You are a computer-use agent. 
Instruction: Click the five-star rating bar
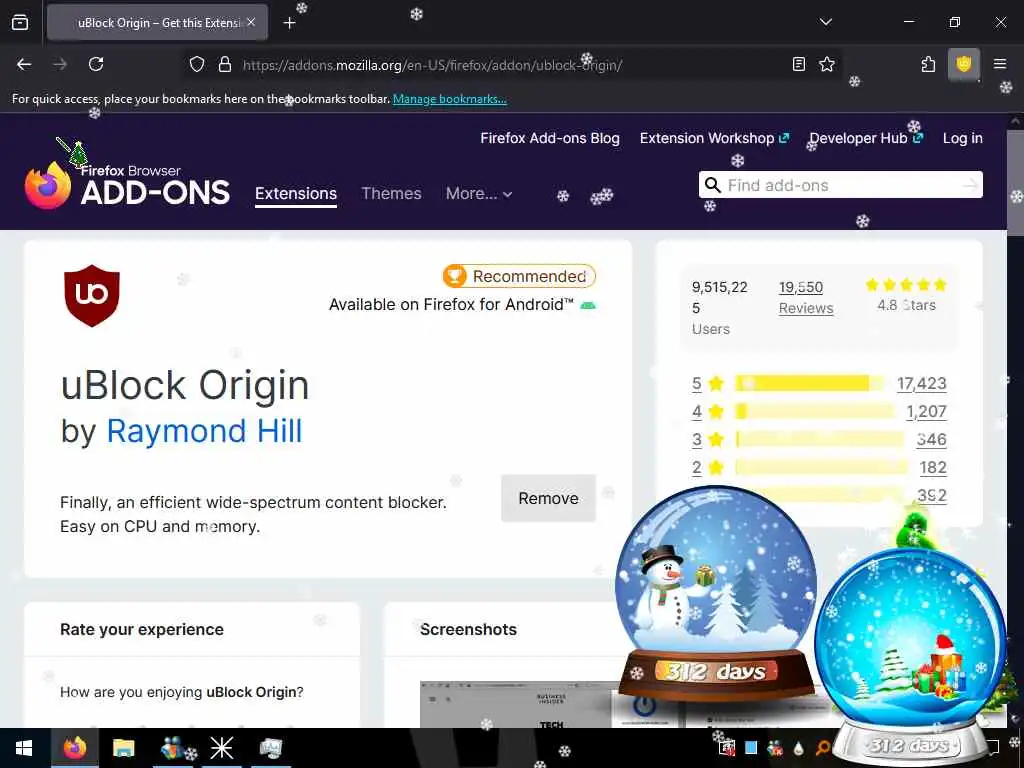[810, 383]
